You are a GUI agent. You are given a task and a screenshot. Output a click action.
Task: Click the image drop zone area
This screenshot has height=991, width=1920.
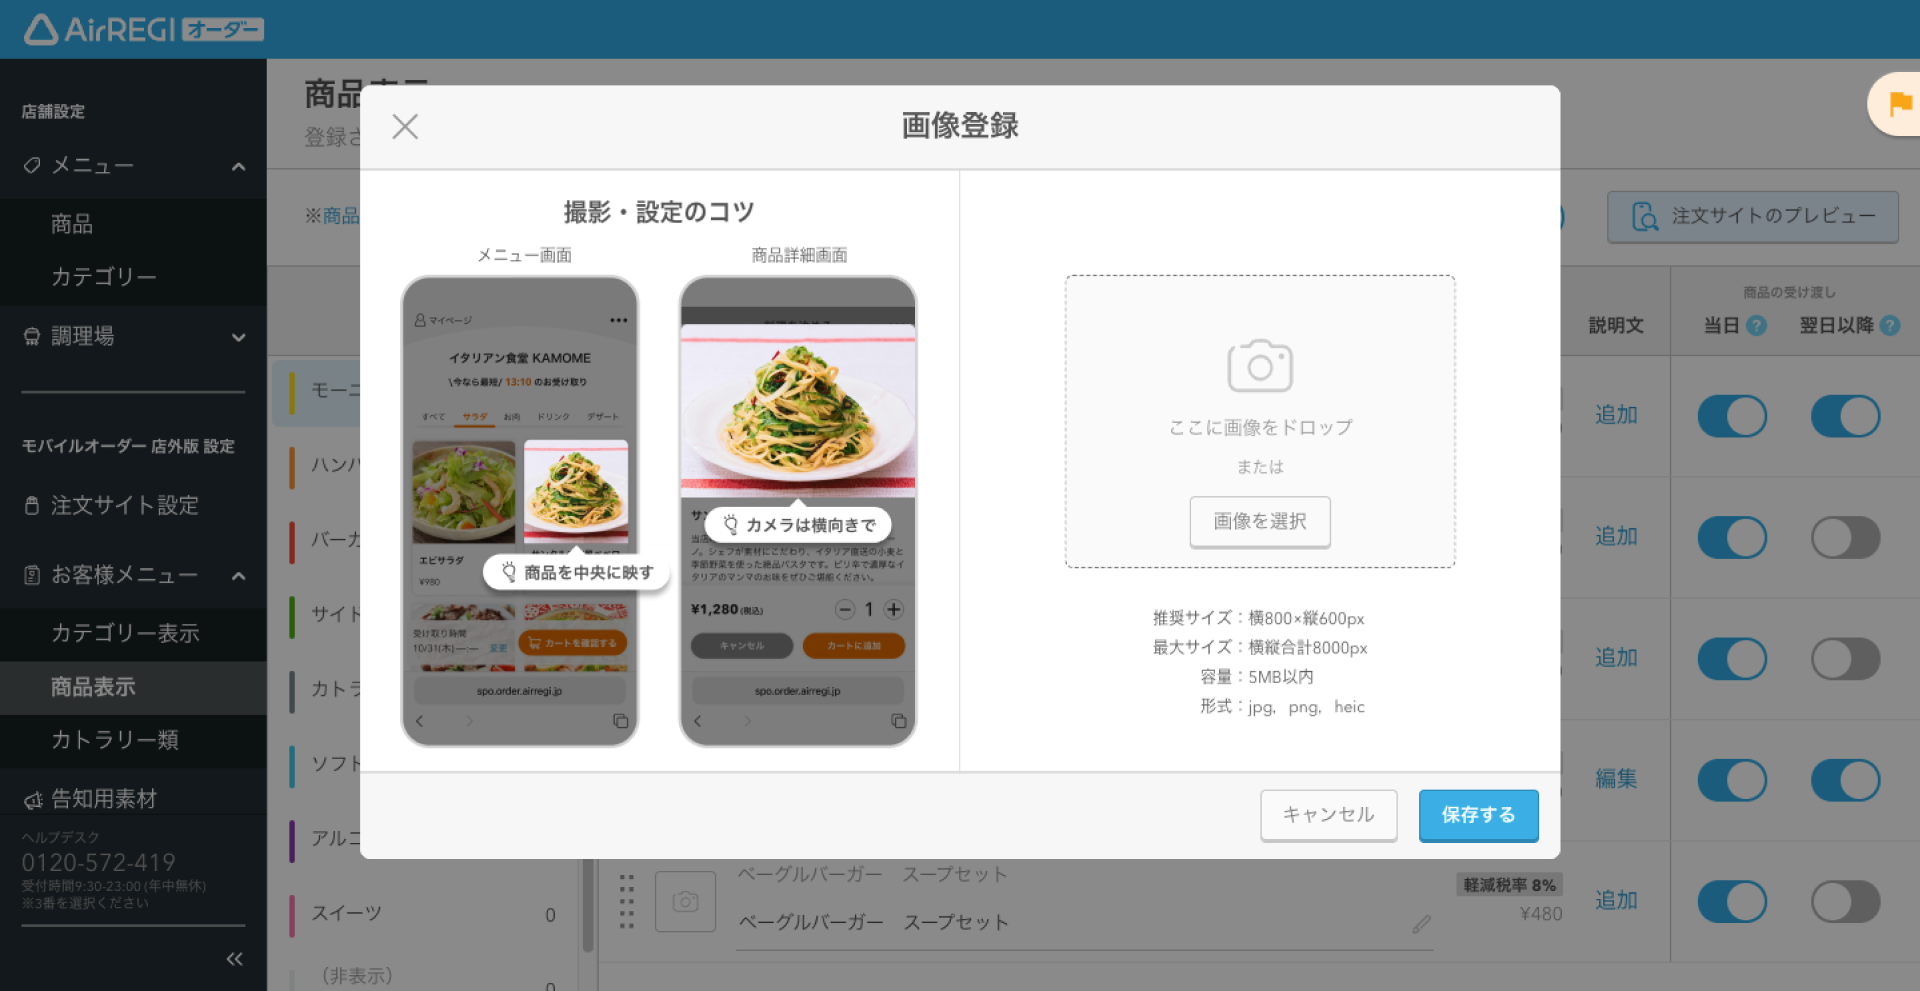coord(1260,421)
